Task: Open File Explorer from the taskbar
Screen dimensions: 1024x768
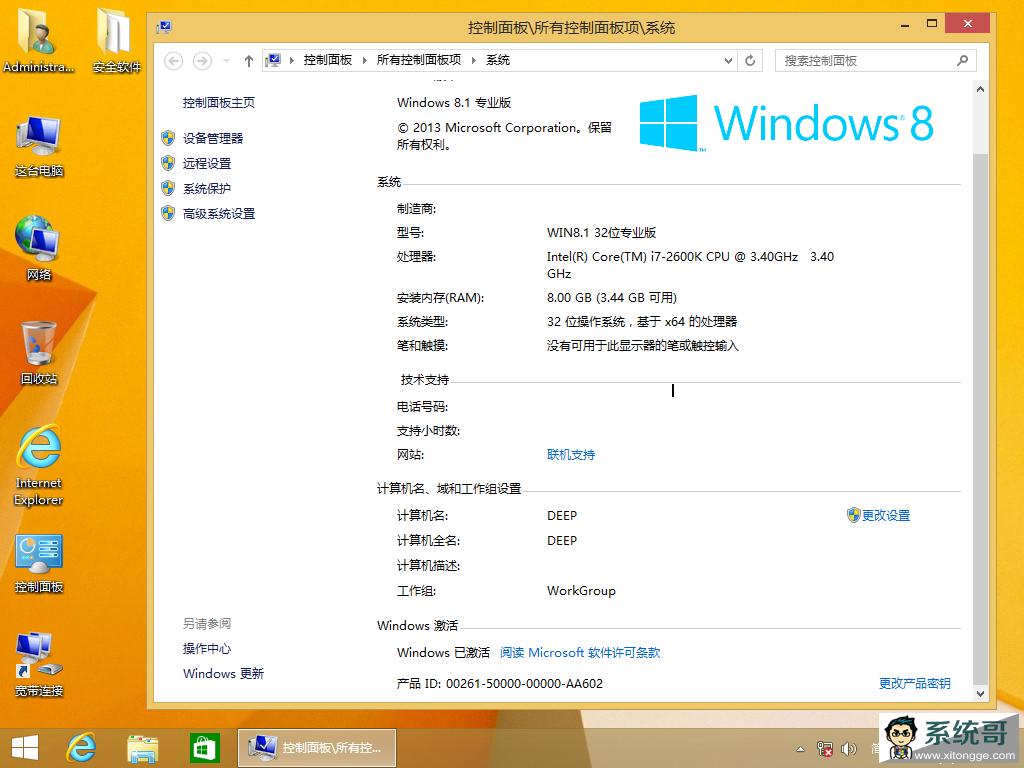Action: click(142, 748)
